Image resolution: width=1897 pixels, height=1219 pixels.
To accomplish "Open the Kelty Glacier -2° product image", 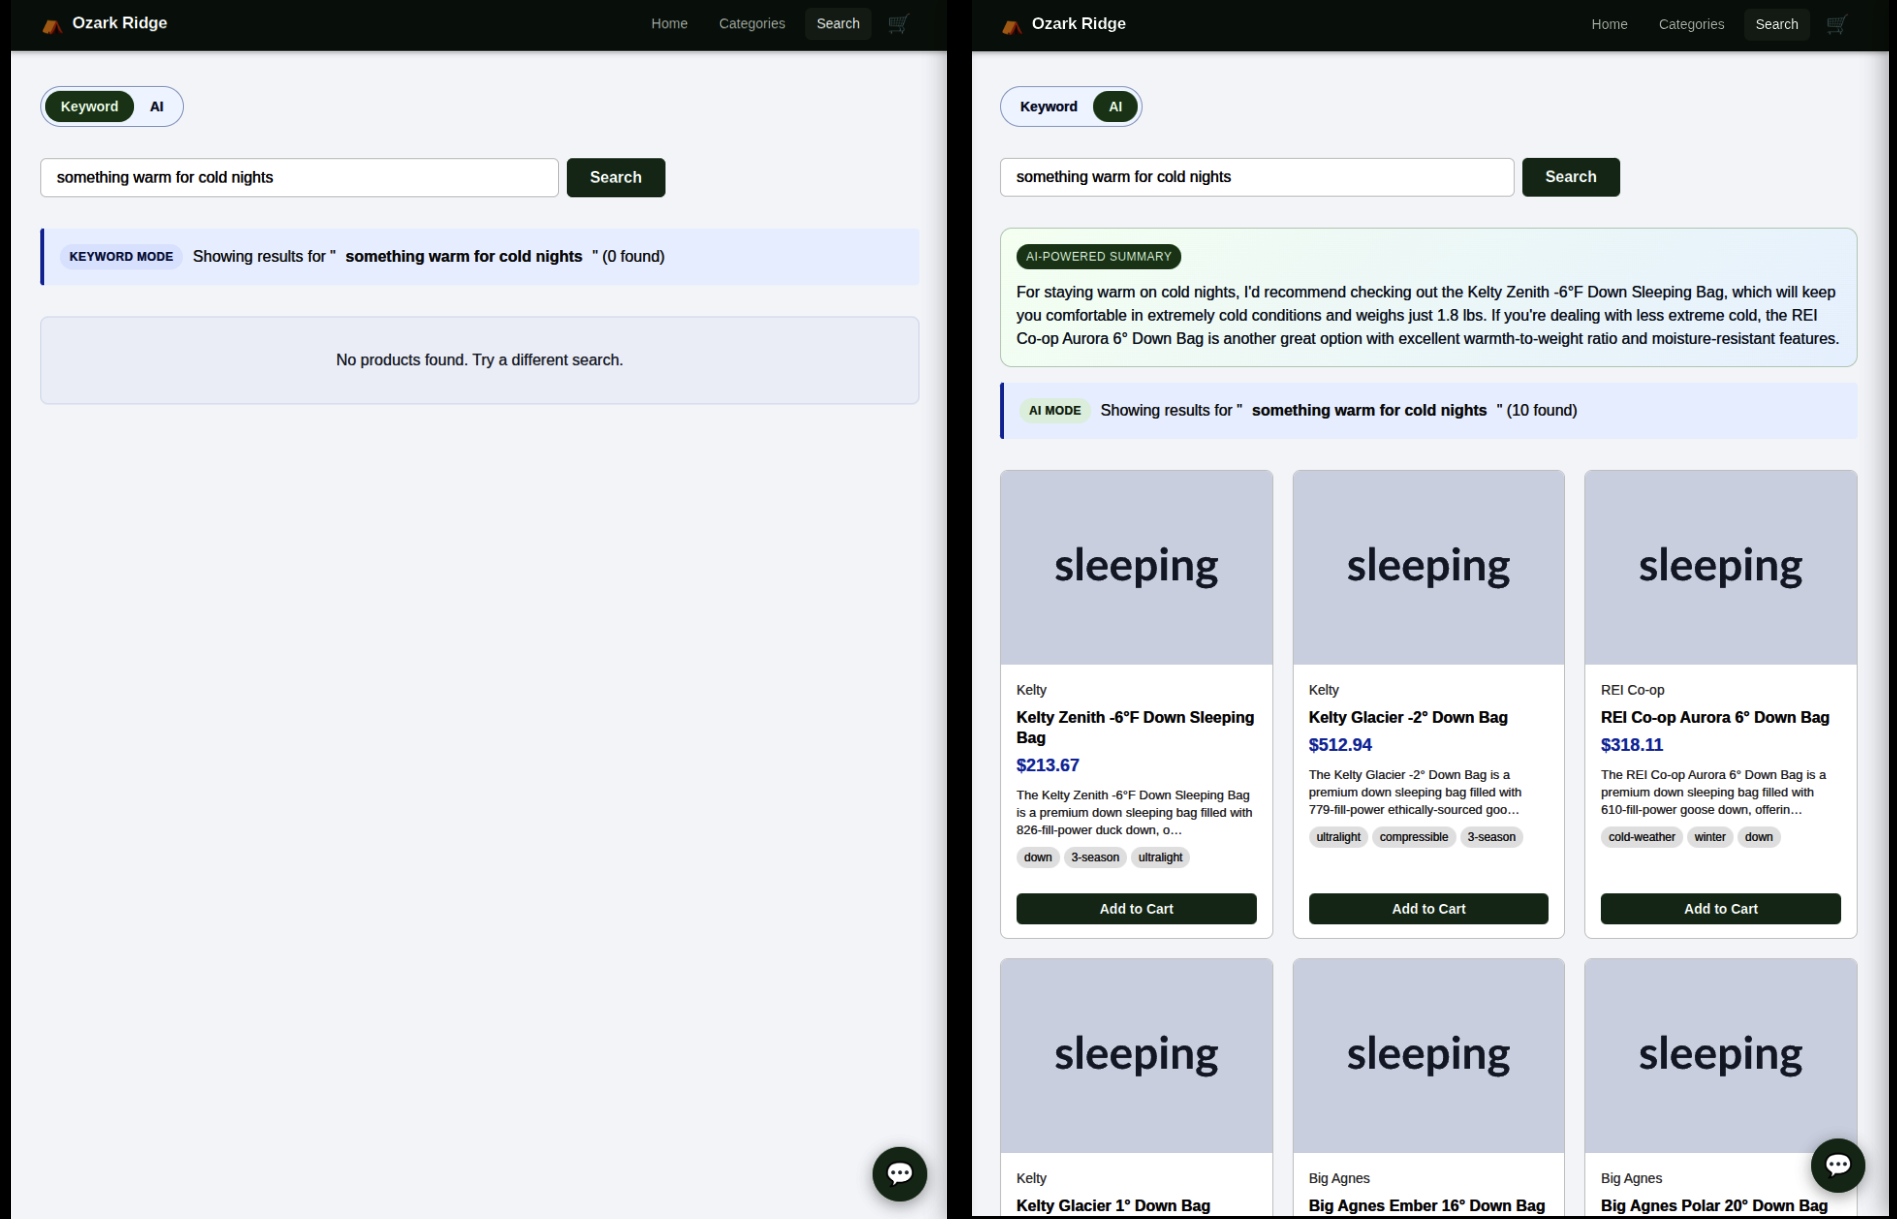I will pyautogui.click(x=1428, y=567).
